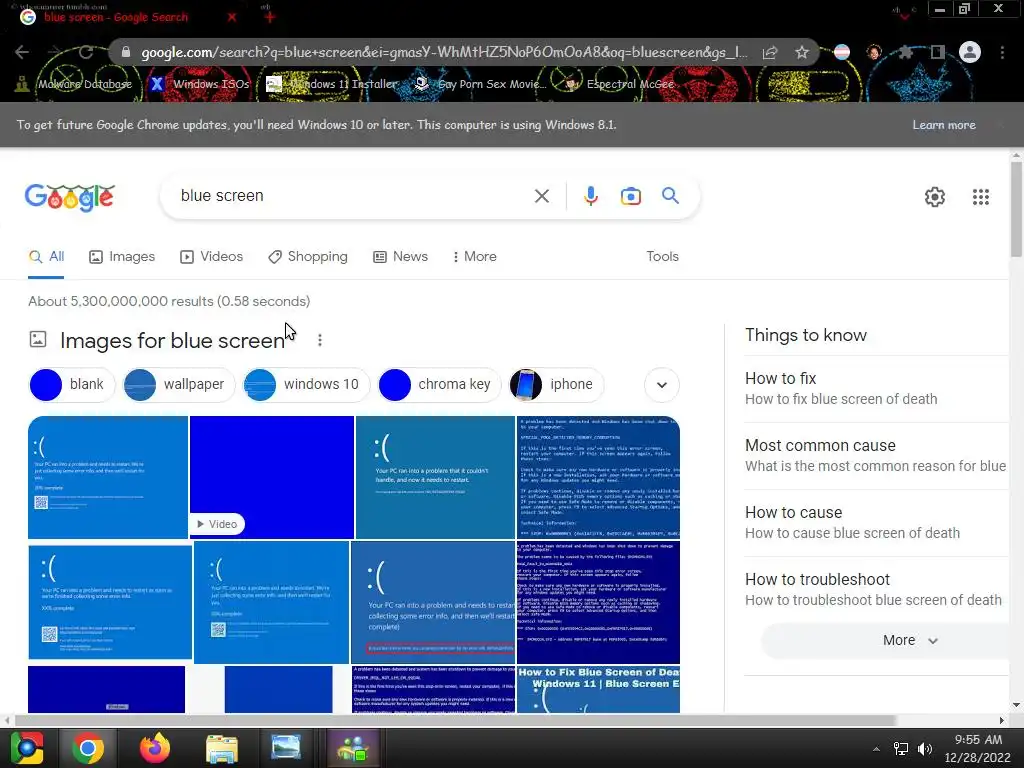Image resolution: width=1024 pixels, height=768 pixels.
Task: Select the windows 10 filter chip
Action: click(x=306, y=385)
